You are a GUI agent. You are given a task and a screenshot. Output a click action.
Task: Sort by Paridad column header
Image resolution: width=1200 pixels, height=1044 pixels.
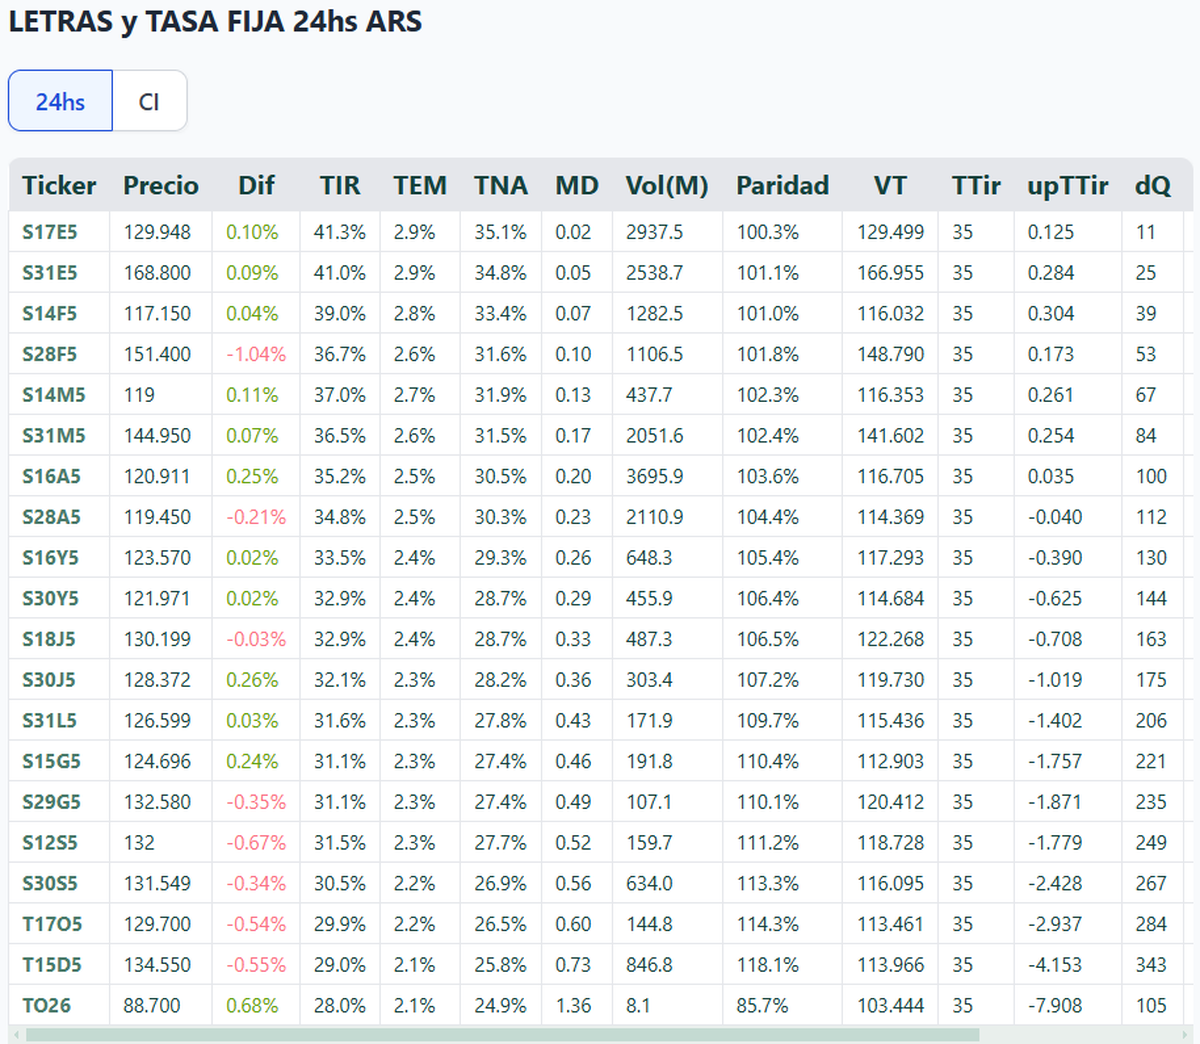click(783, 185)
